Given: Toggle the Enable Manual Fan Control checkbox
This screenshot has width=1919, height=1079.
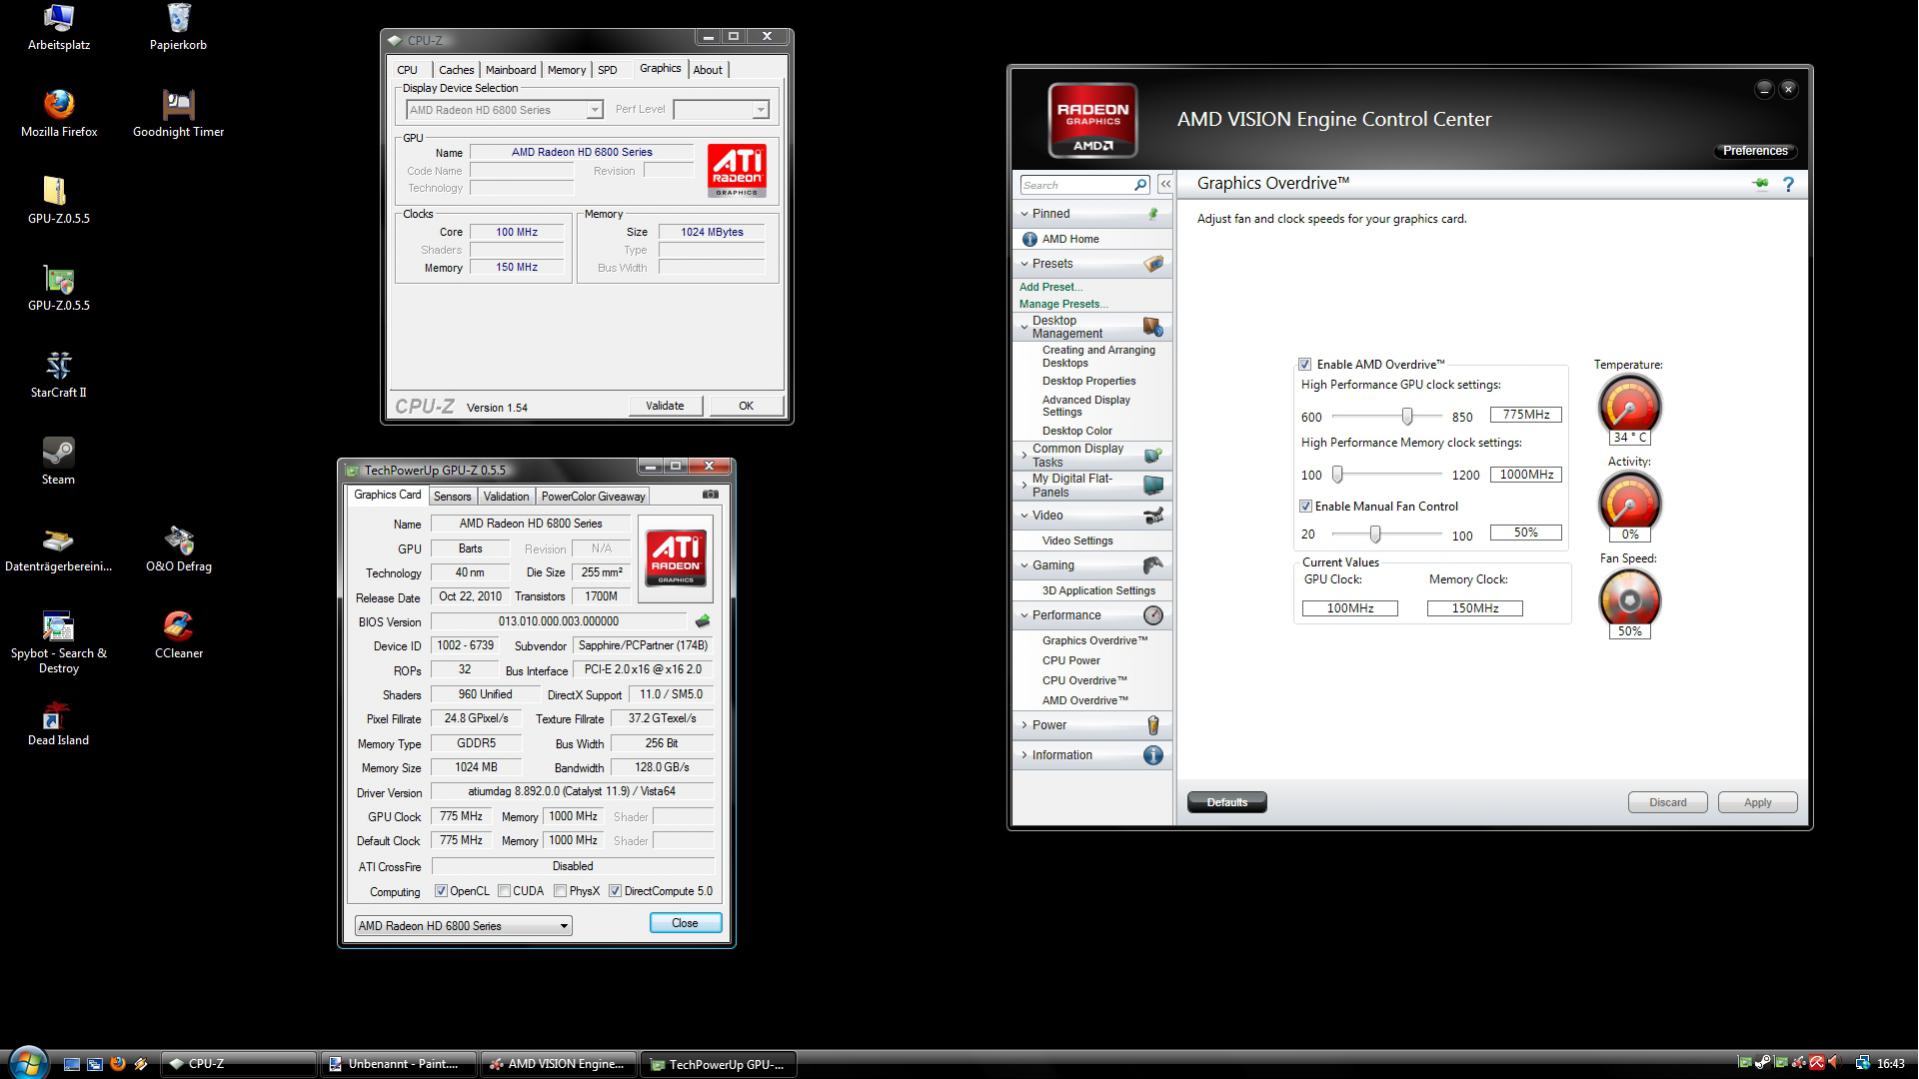Looking at the screenshot, I should tap(1305, 507).
